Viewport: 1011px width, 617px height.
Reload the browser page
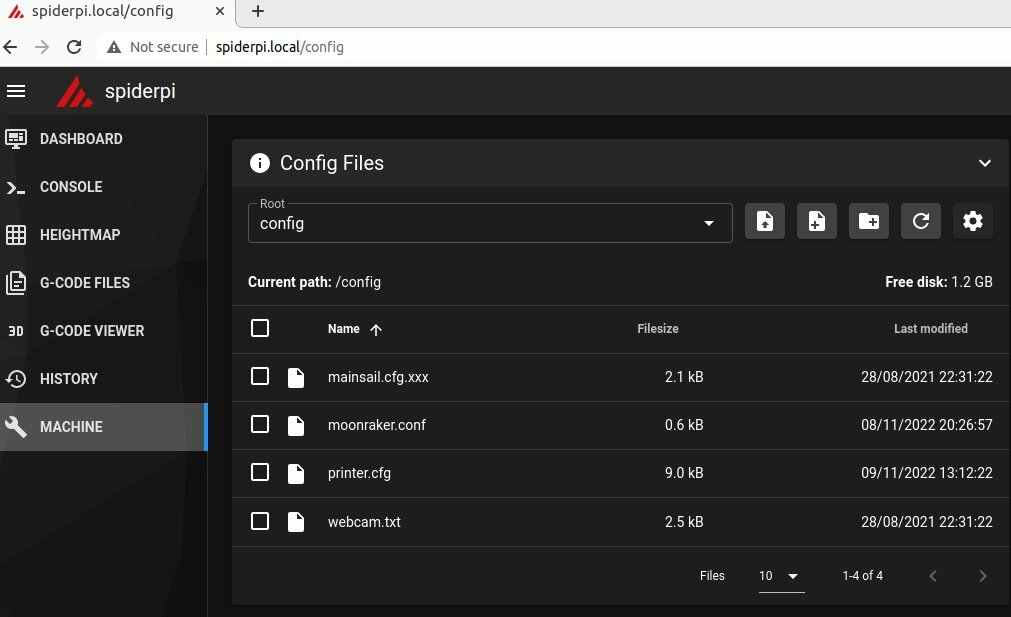(x=74, y=47)
